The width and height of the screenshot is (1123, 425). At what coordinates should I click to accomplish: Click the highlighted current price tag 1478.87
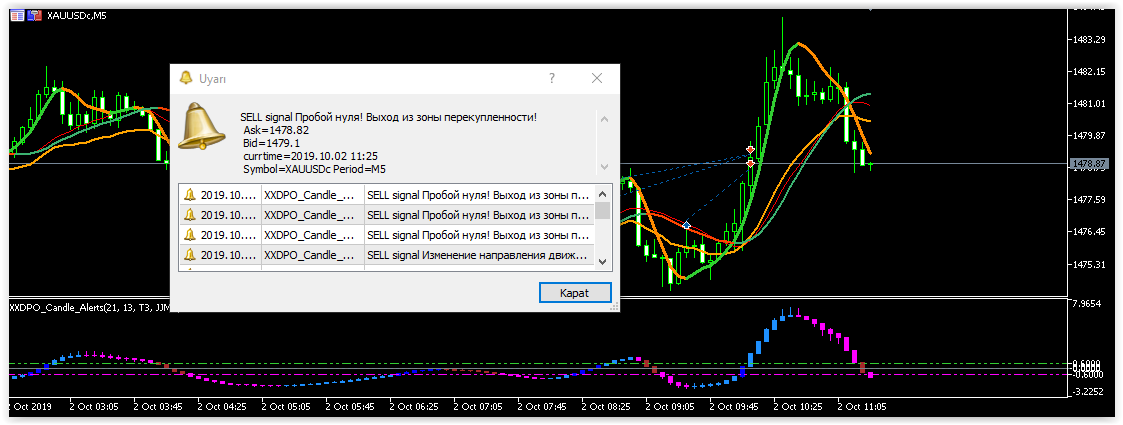pyautogui.click(x=1089, y=164)
